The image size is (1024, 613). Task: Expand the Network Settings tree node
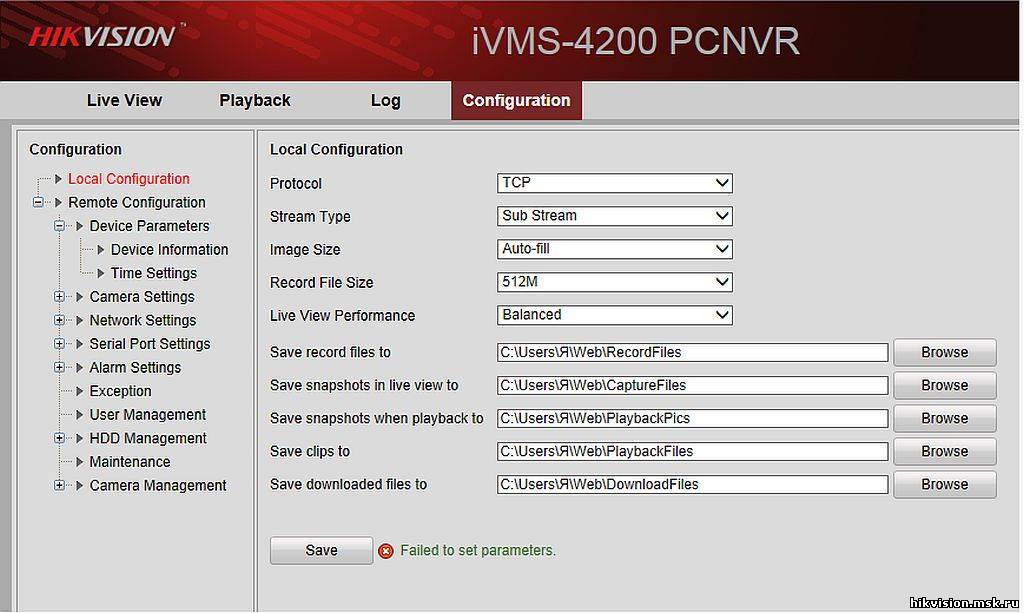coord(59,320)
